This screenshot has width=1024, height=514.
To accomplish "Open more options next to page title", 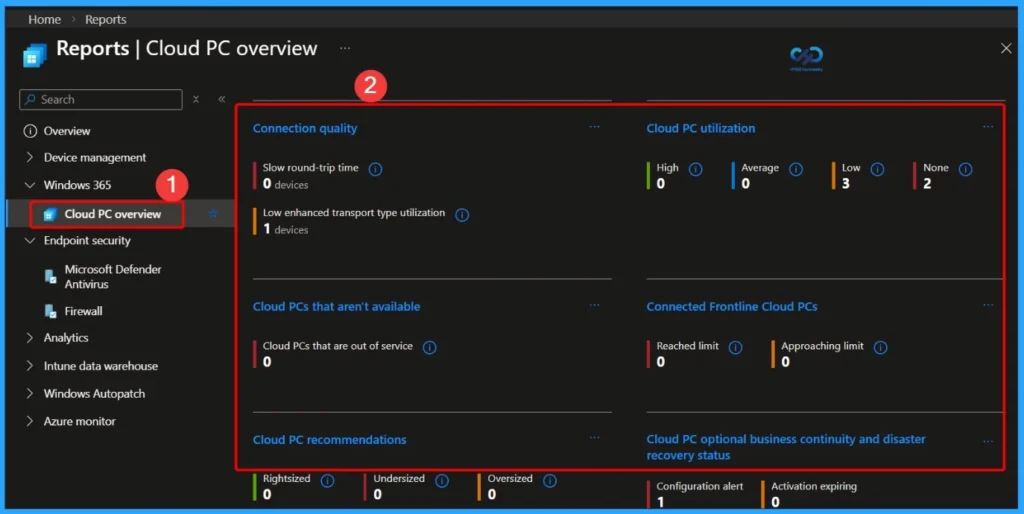I will coord(345,48).
